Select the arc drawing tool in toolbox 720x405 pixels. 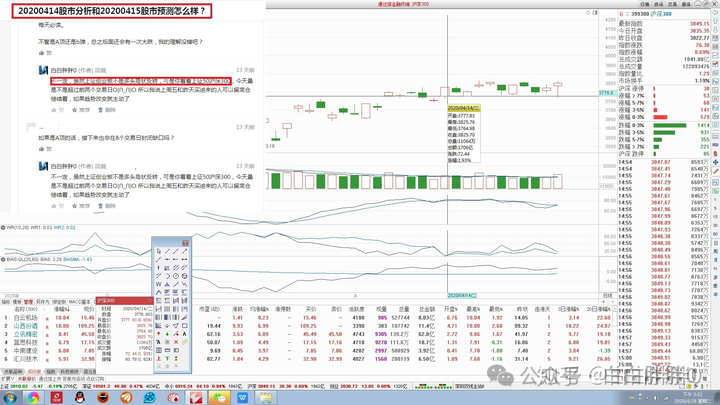point(167,276)
